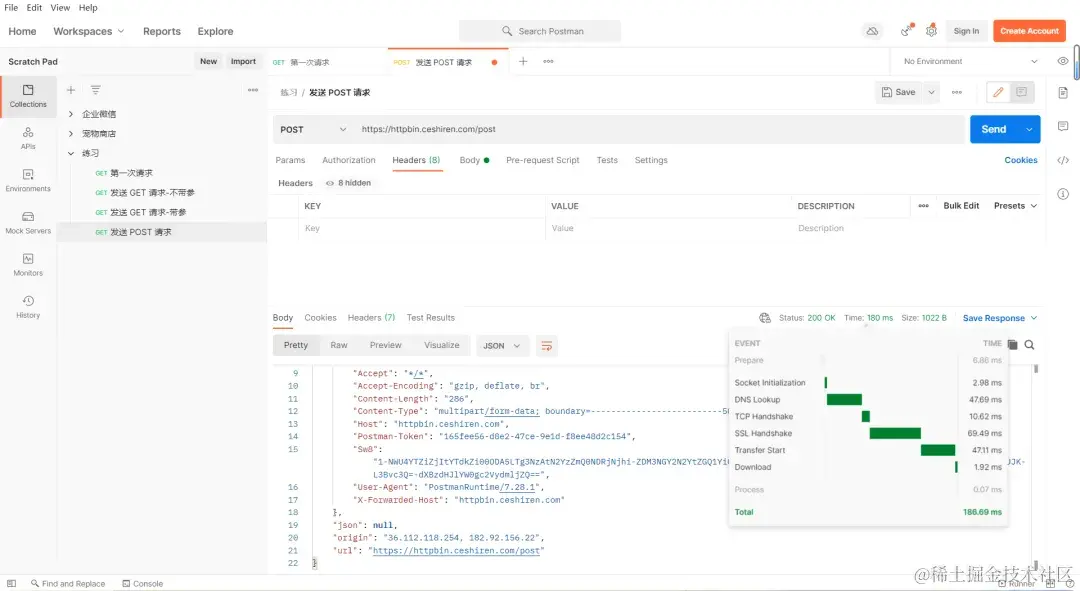Open the documentation icon in right sidebar
1080x591 pixels.
click(x=1063, y=92)
